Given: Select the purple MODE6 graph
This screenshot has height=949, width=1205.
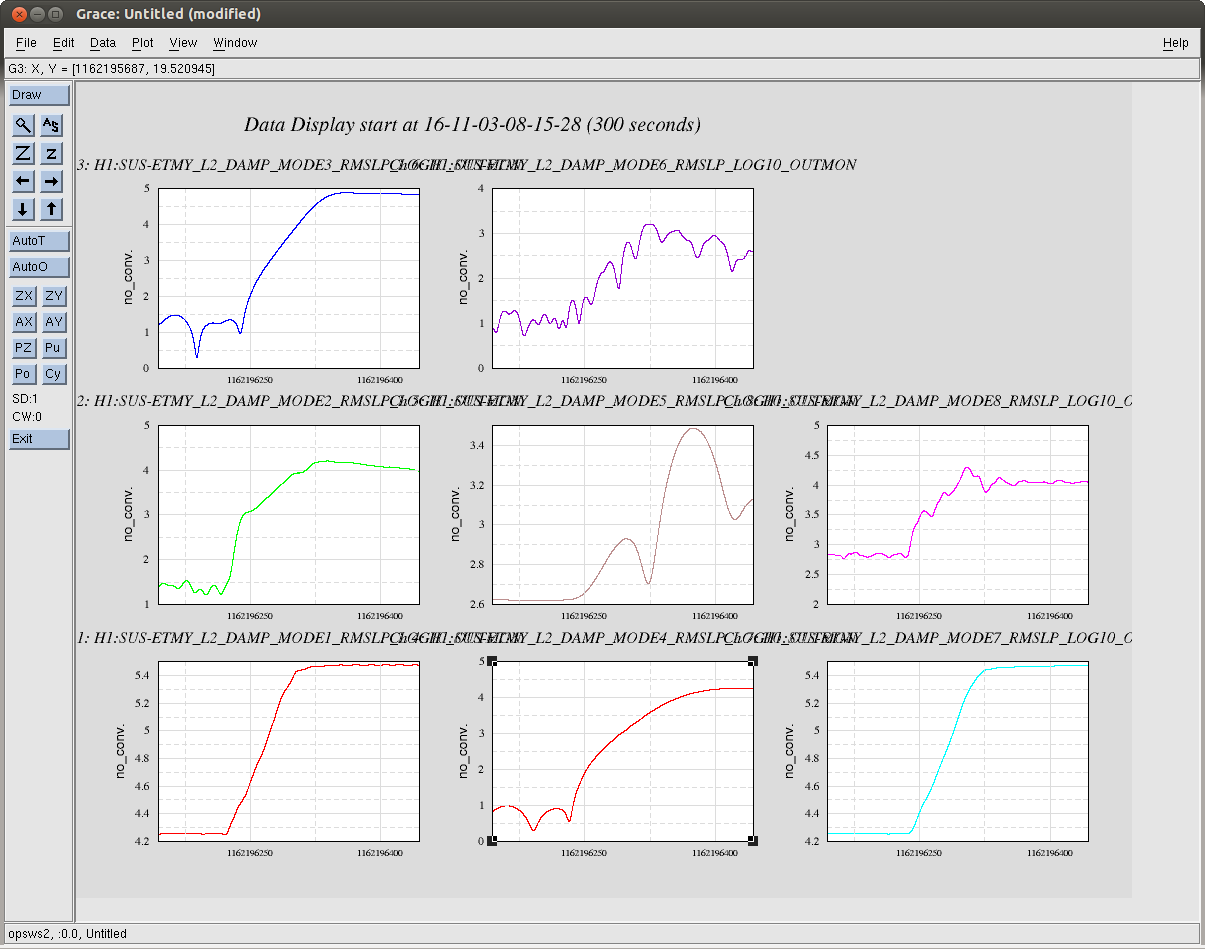Looking at the screenshot, I should [623, 278].
